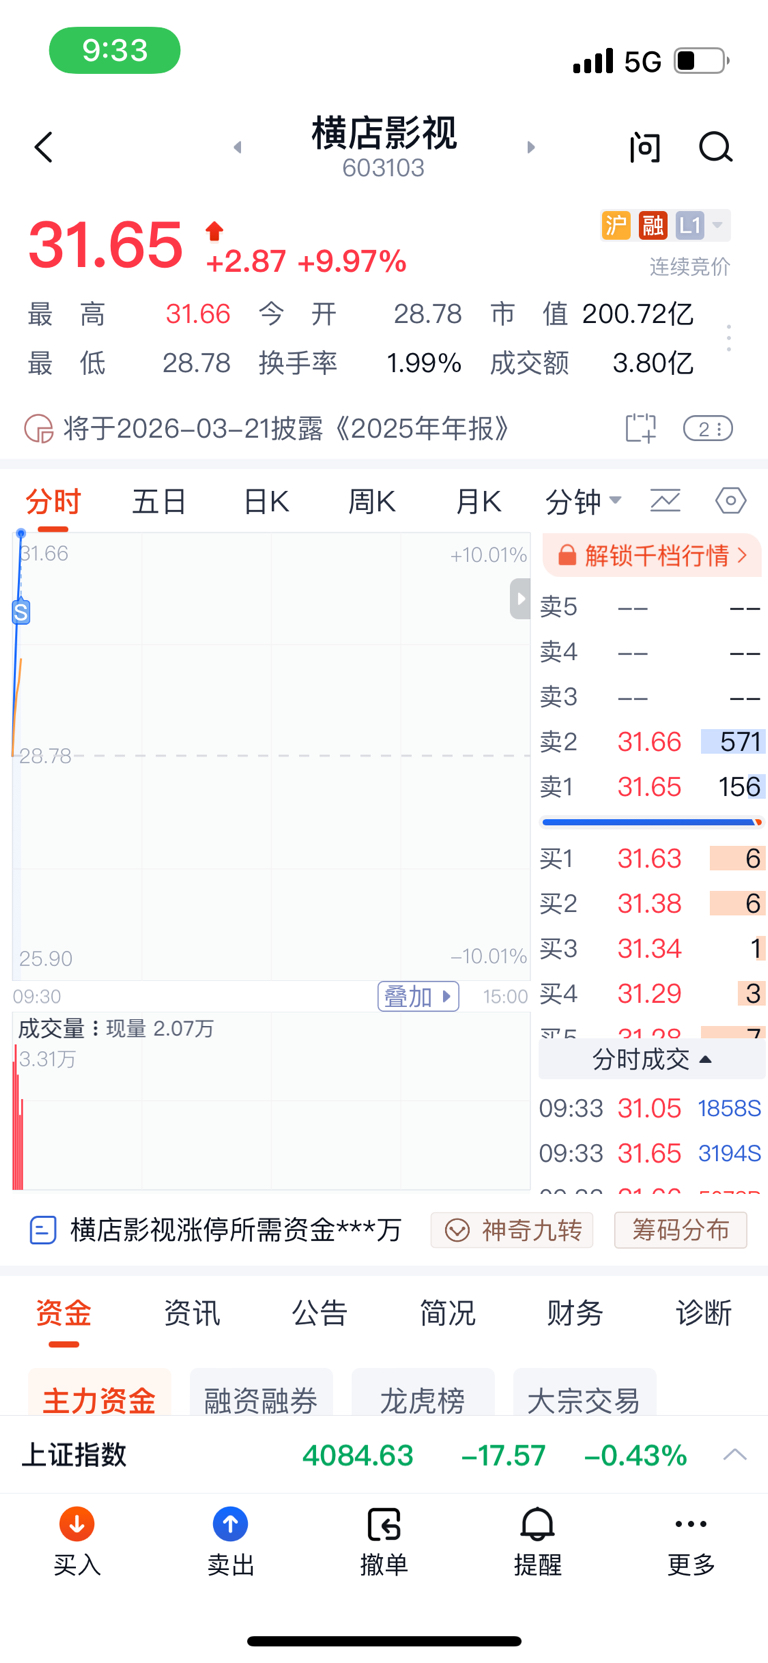Select 融资融券 sub-tab

[x=261, y=1394]
